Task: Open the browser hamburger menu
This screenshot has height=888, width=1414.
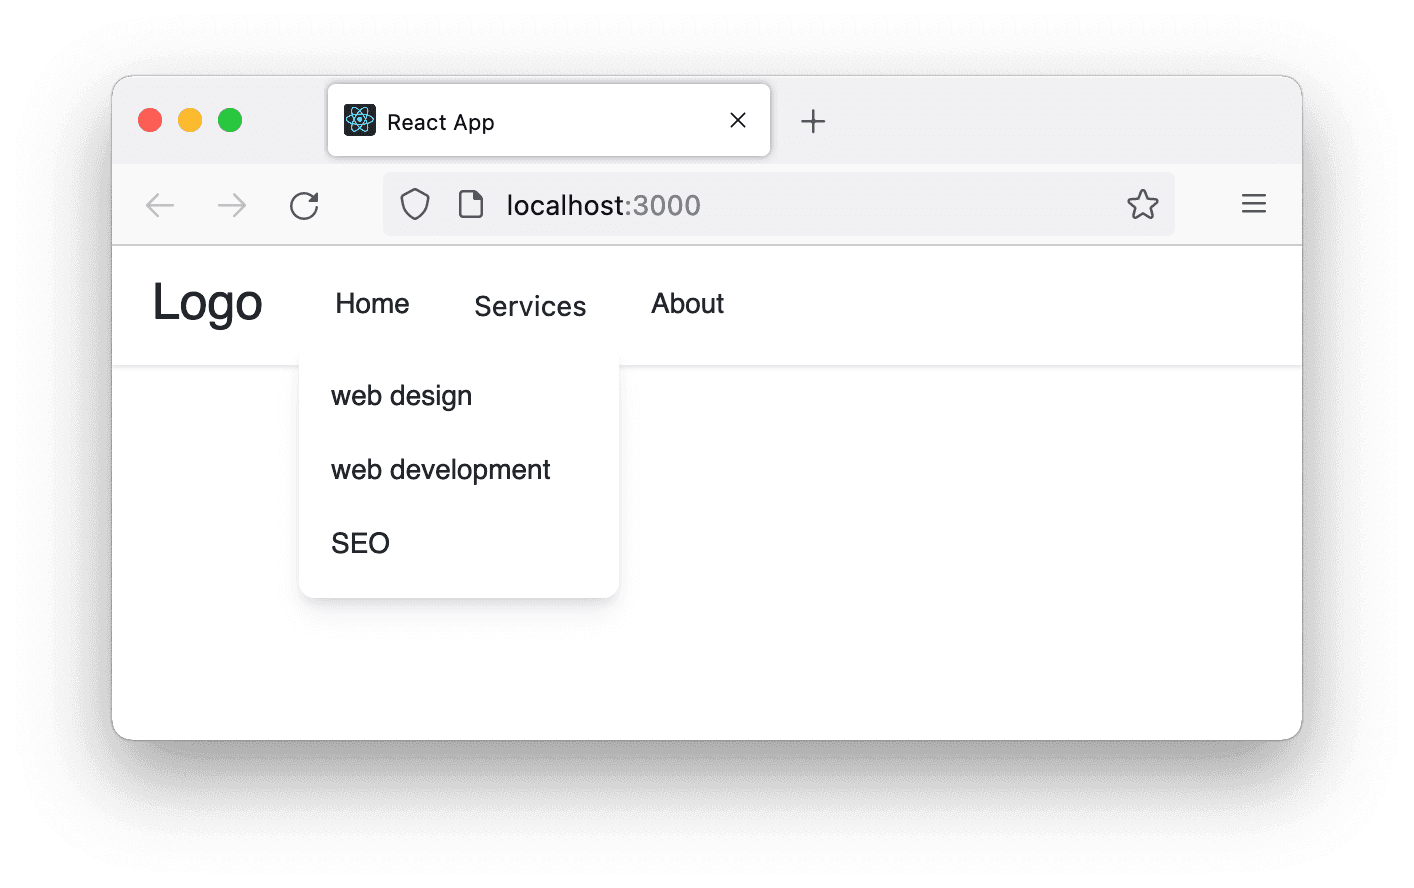Action: [1253, 205]
